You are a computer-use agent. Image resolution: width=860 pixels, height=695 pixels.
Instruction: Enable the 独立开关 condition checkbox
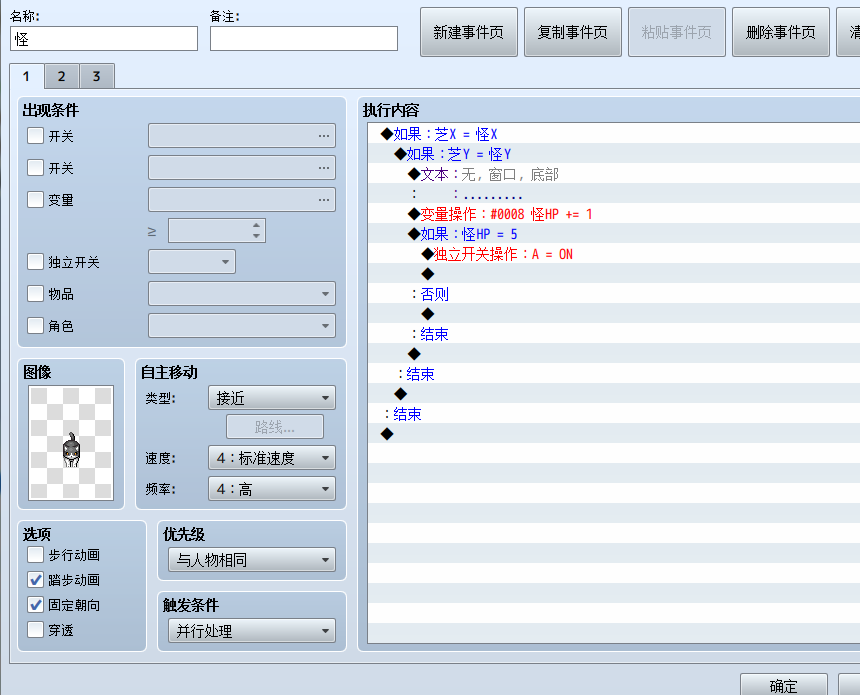coord(36,262)
